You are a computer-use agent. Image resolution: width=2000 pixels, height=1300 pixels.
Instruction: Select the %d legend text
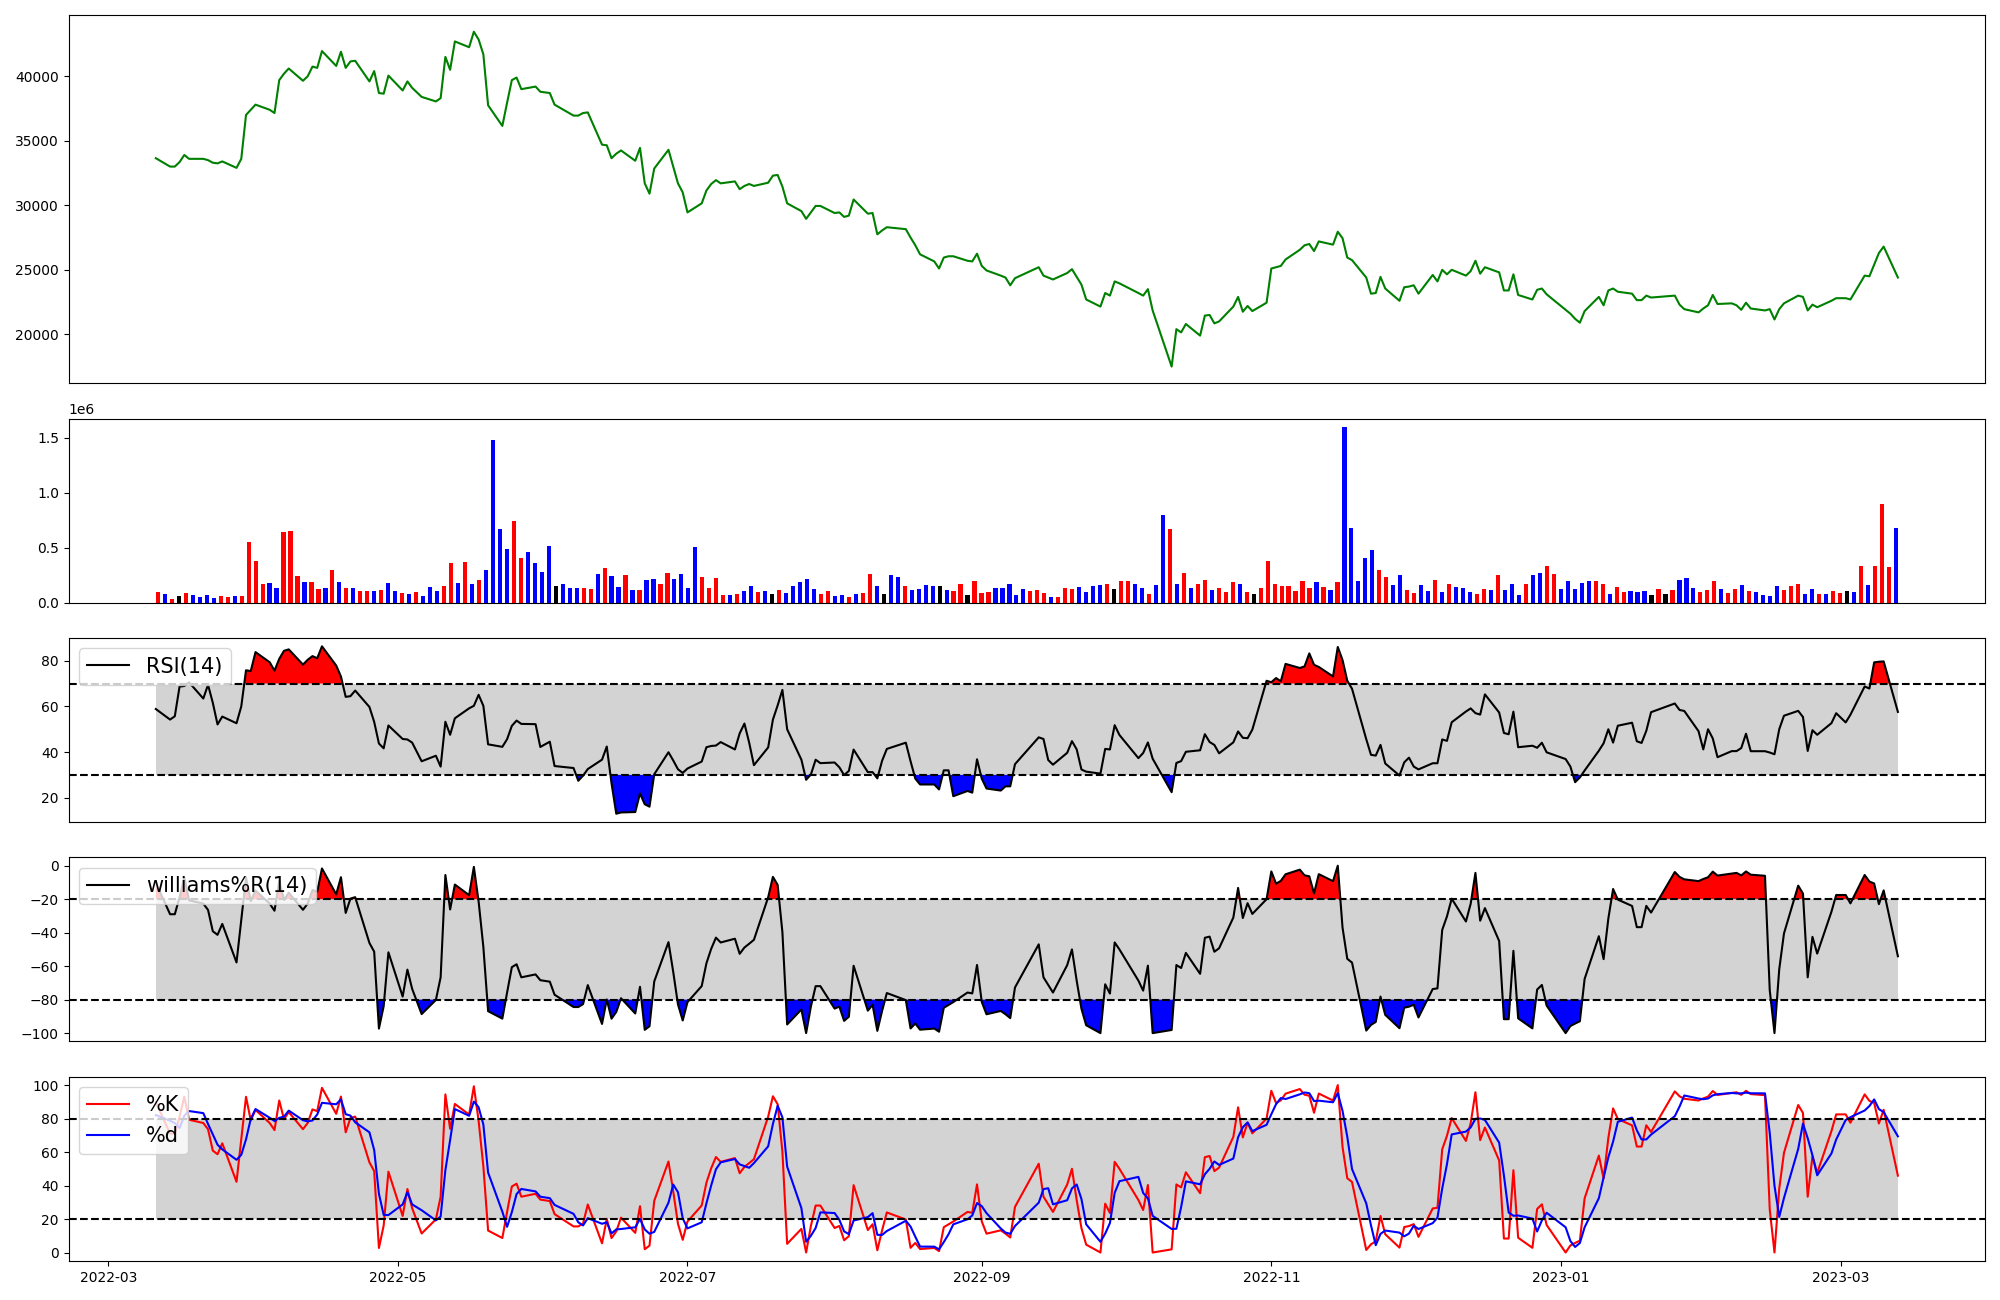pos(162,1135)
